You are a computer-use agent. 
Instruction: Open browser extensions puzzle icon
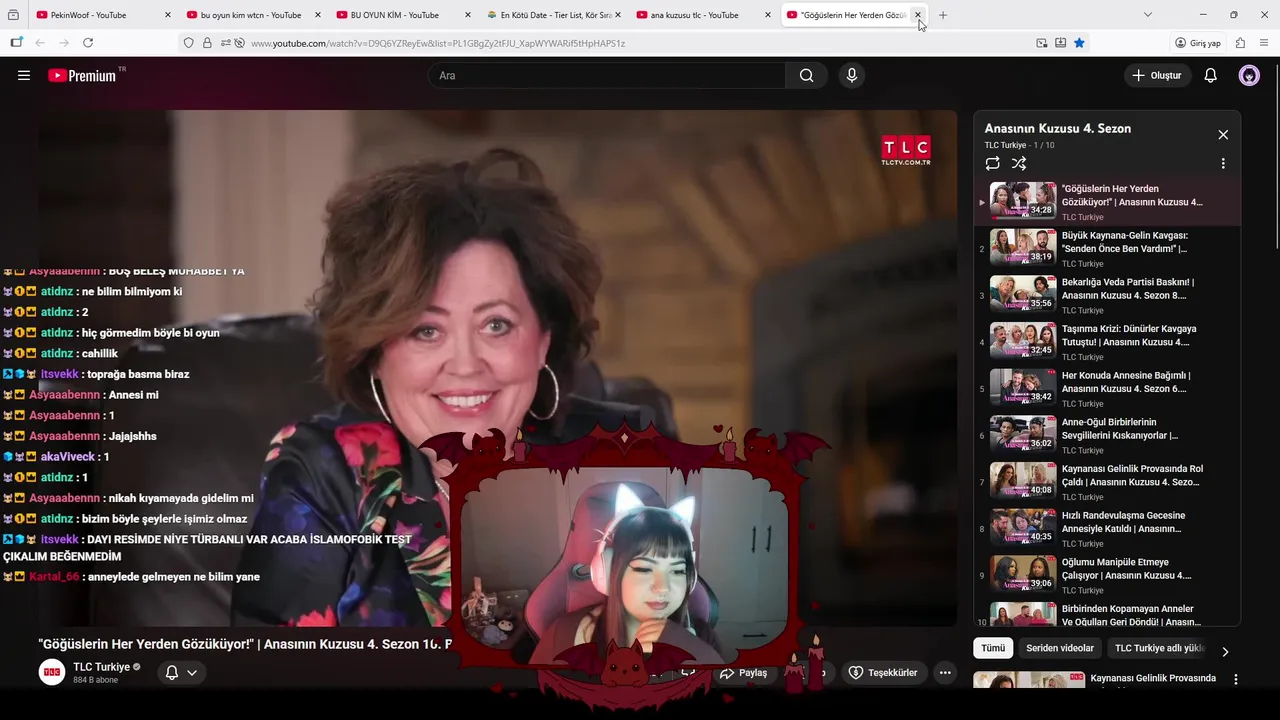(x=1240, y=43)
